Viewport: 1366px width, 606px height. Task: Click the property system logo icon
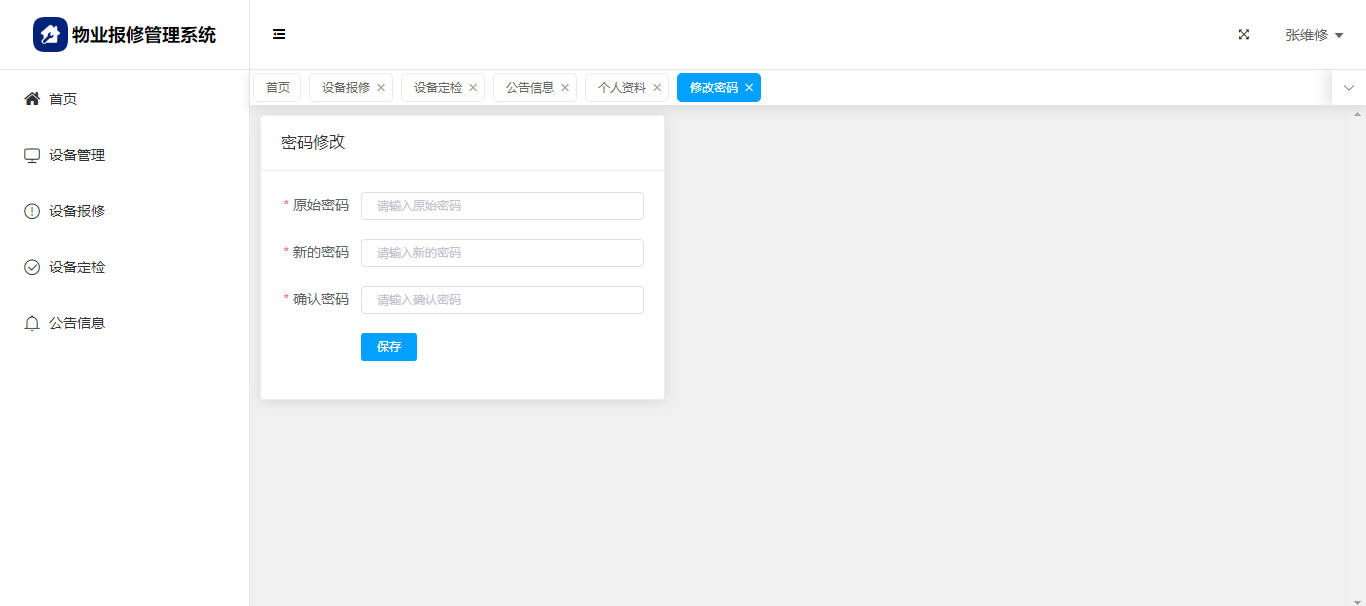click(x=50, y=35)
